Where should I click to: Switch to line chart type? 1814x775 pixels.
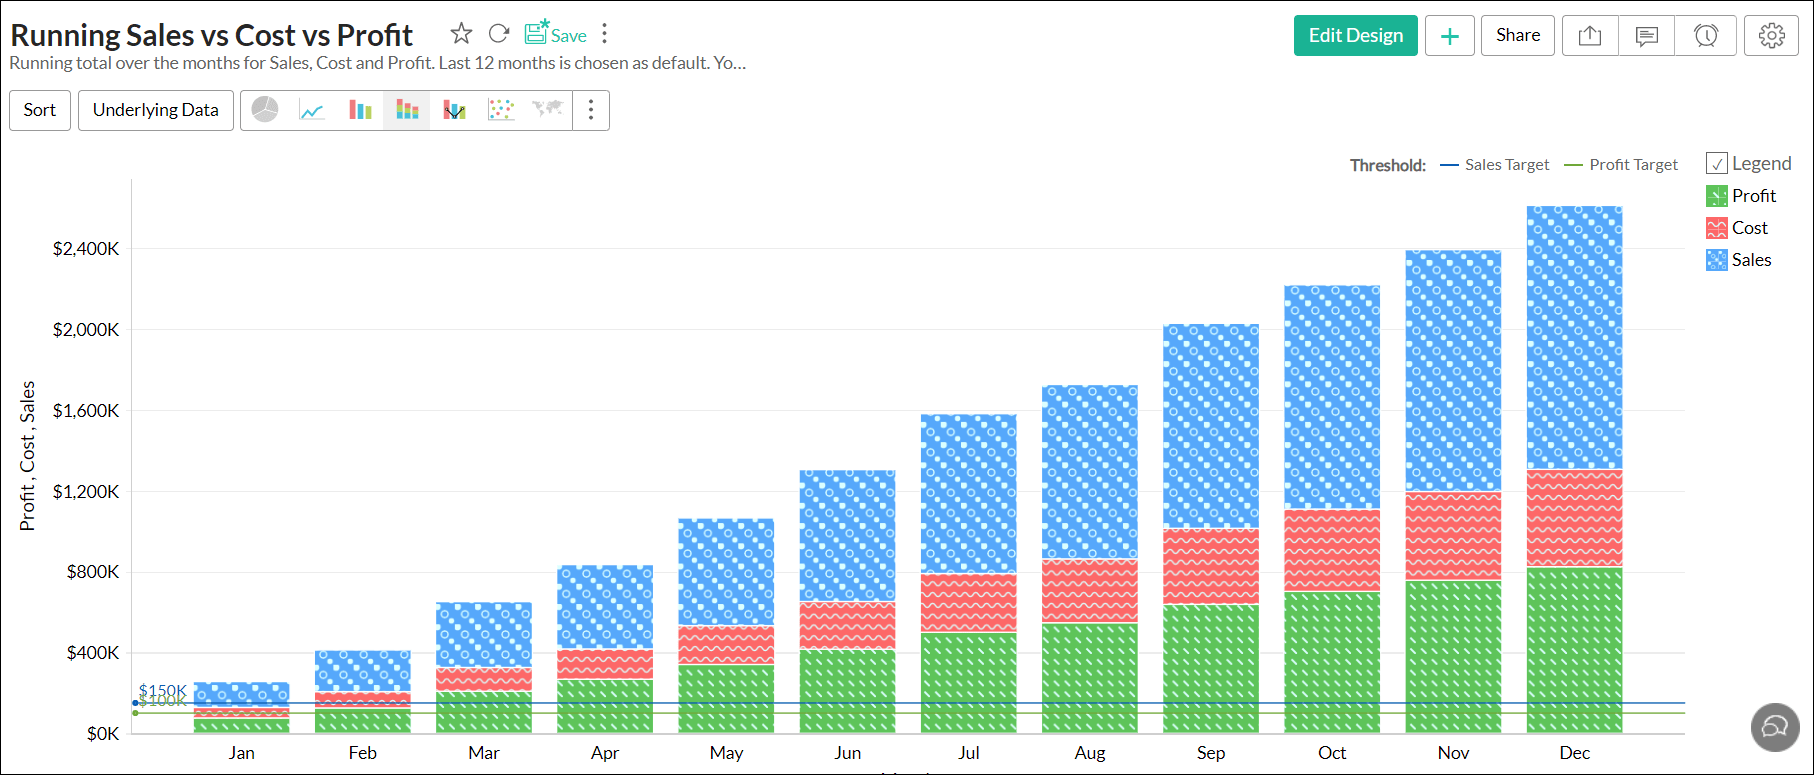pos(312,110)
